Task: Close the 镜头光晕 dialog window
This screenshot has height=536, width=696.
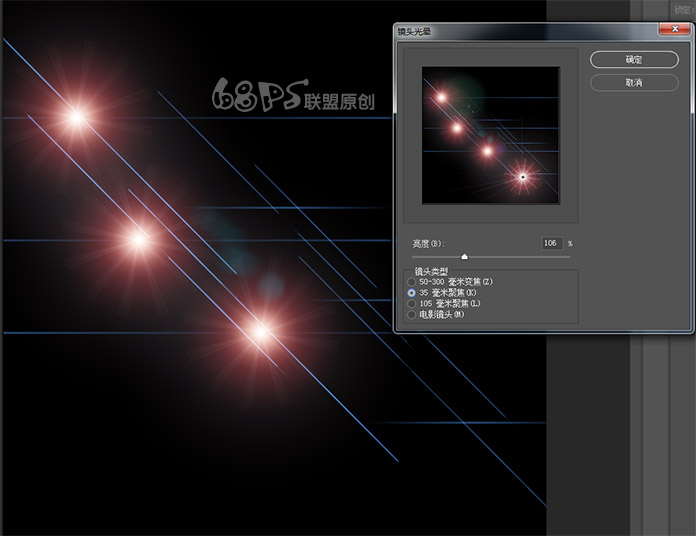Action: (675, 29)
